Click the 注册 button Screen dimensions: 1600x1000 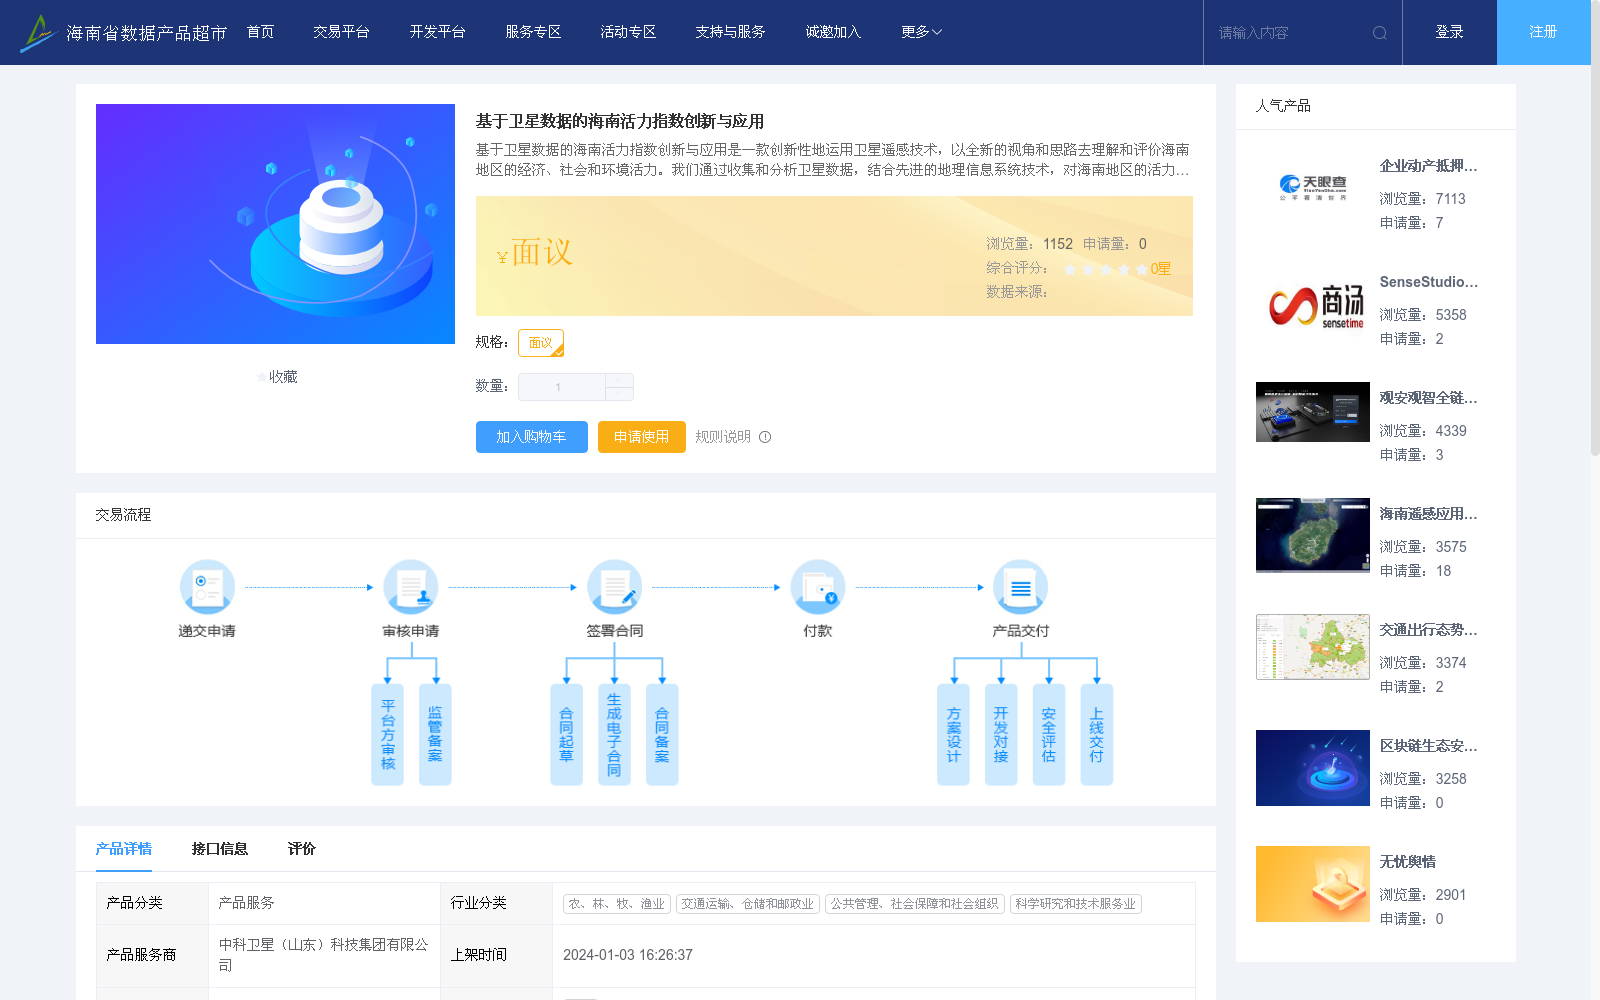click(1544, 32)
